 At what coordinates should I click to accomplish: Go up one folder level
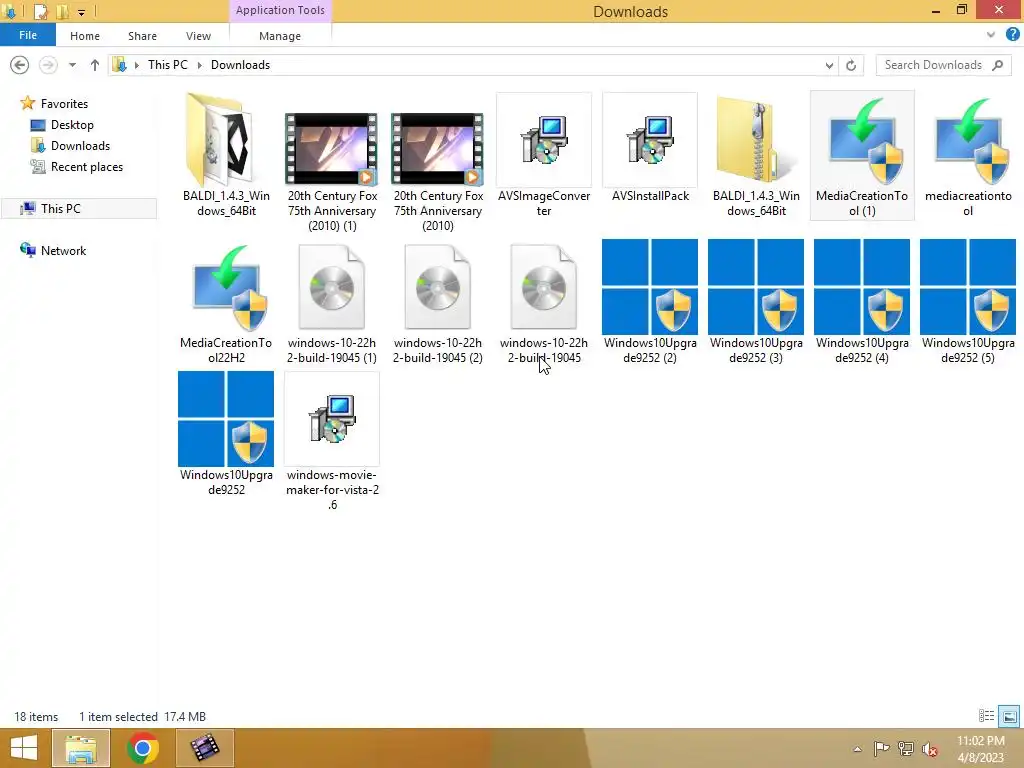[x=95, y=65]
